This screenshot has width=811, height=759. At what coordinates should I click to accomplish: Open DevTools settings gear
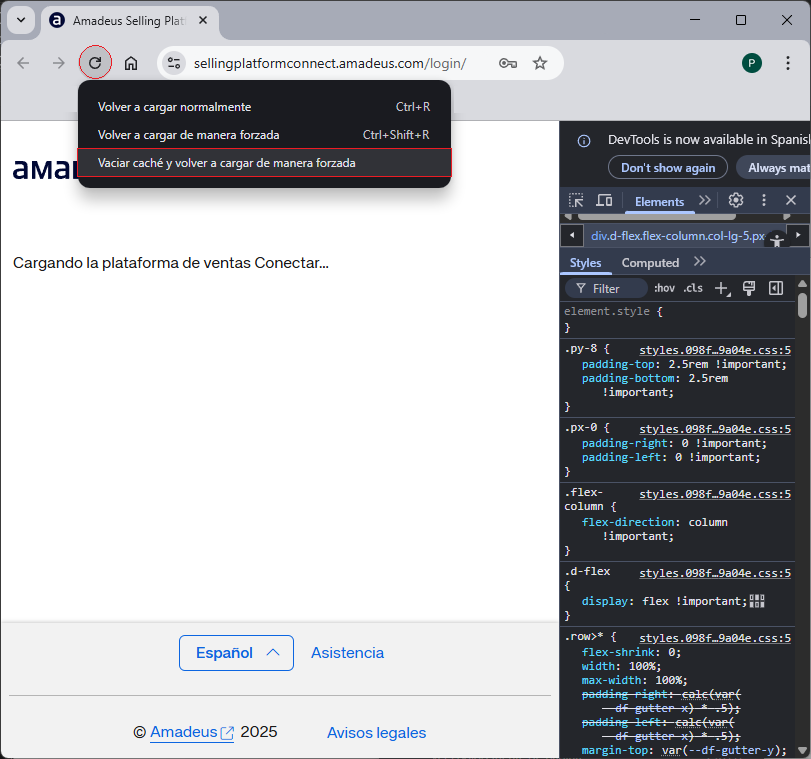[735, 200]
